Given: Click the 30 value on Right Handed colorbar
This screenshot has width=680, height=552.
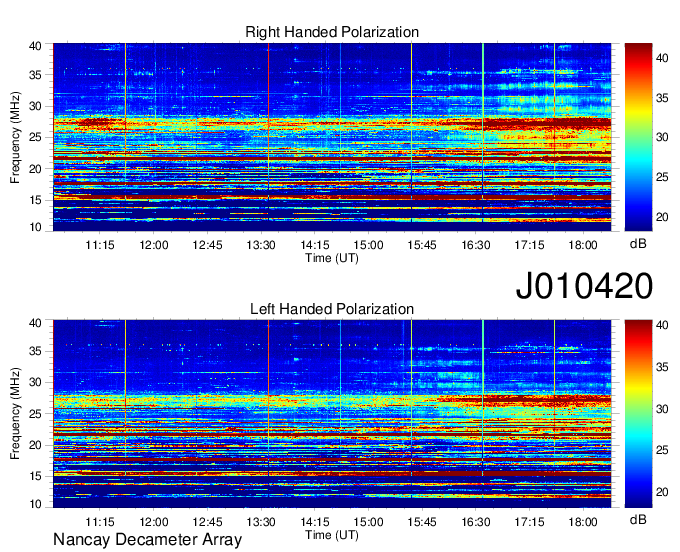Looking at the screenshot, I should coord(662,137).
